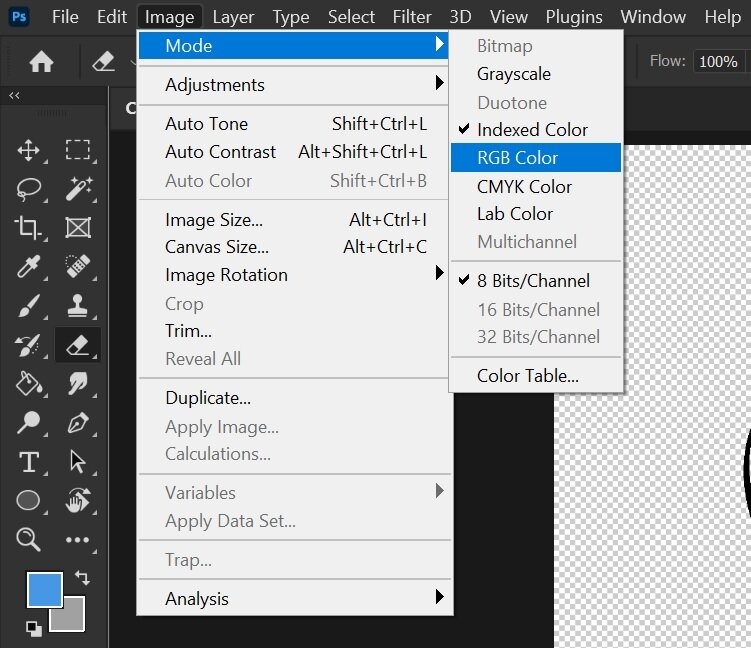Open the Color Table option
The width and height of the screenshot is (751, 648).
point(528,376)
